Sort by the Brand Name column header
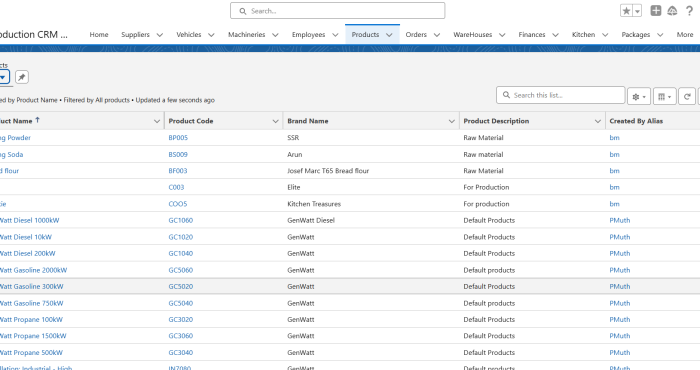700x370 pixels. (x=308, y=121)
